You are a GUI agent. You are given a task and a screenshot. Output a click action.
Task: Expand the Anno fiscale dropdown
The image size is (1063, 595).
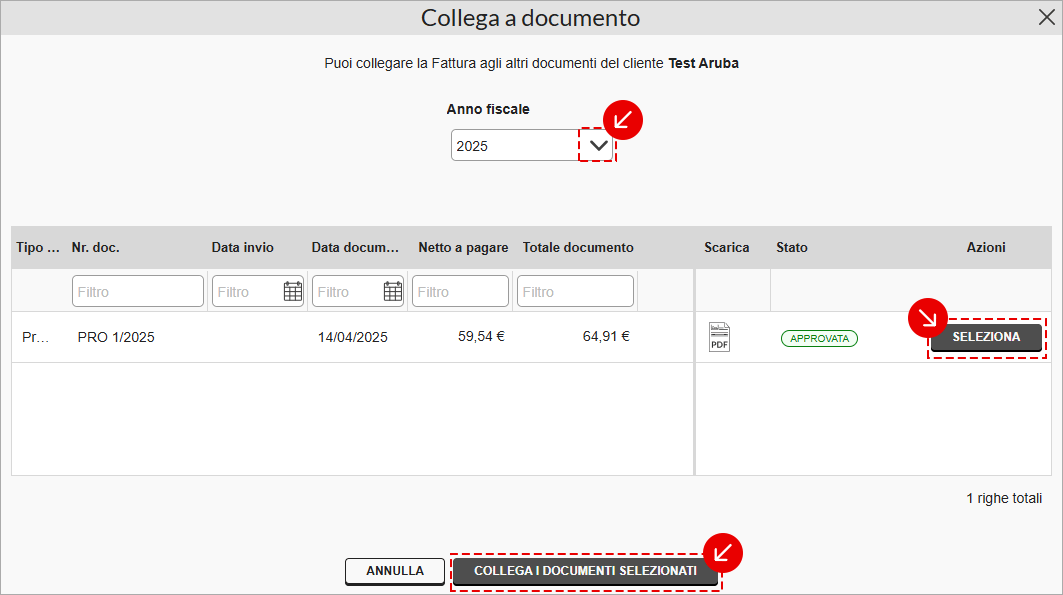coord(597,145)
